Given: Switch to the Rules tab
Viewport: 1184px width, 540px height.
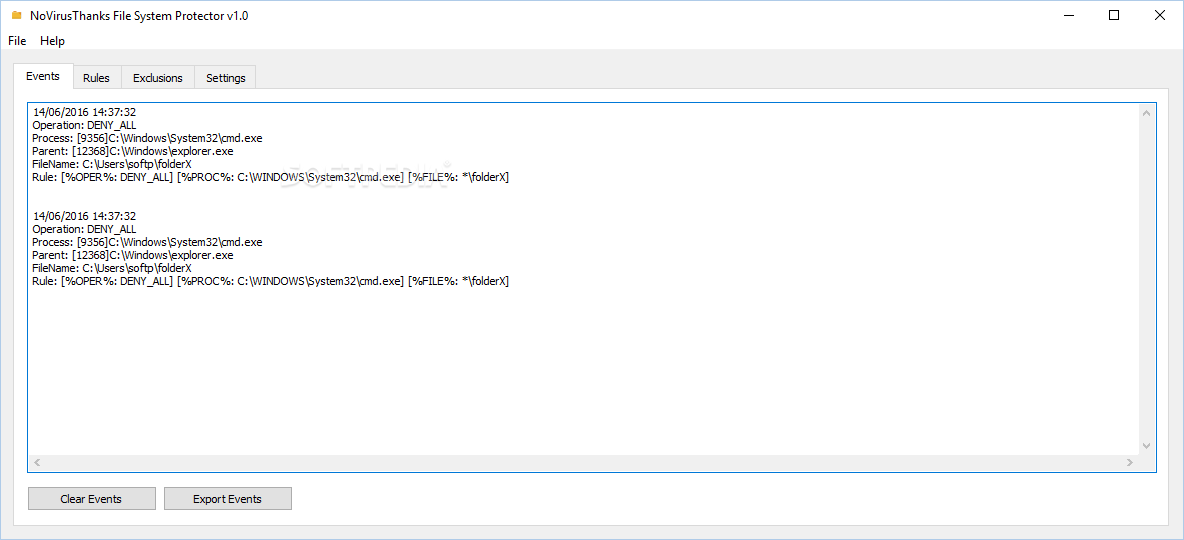Looking at the screenshot, I should click(97, 78).
